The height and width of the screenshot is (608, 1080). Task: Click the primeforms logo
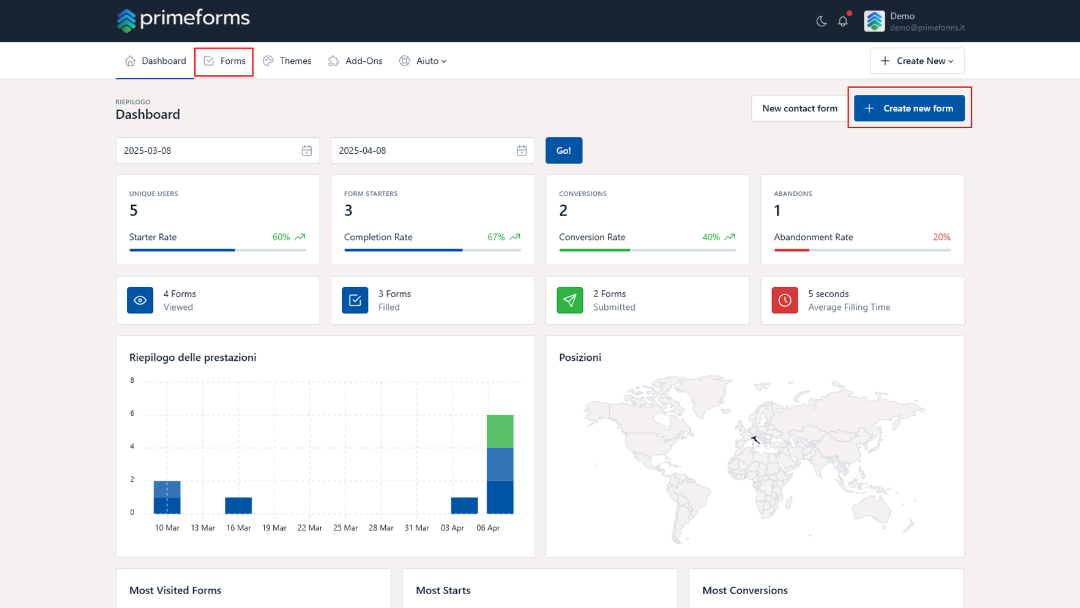183,20
